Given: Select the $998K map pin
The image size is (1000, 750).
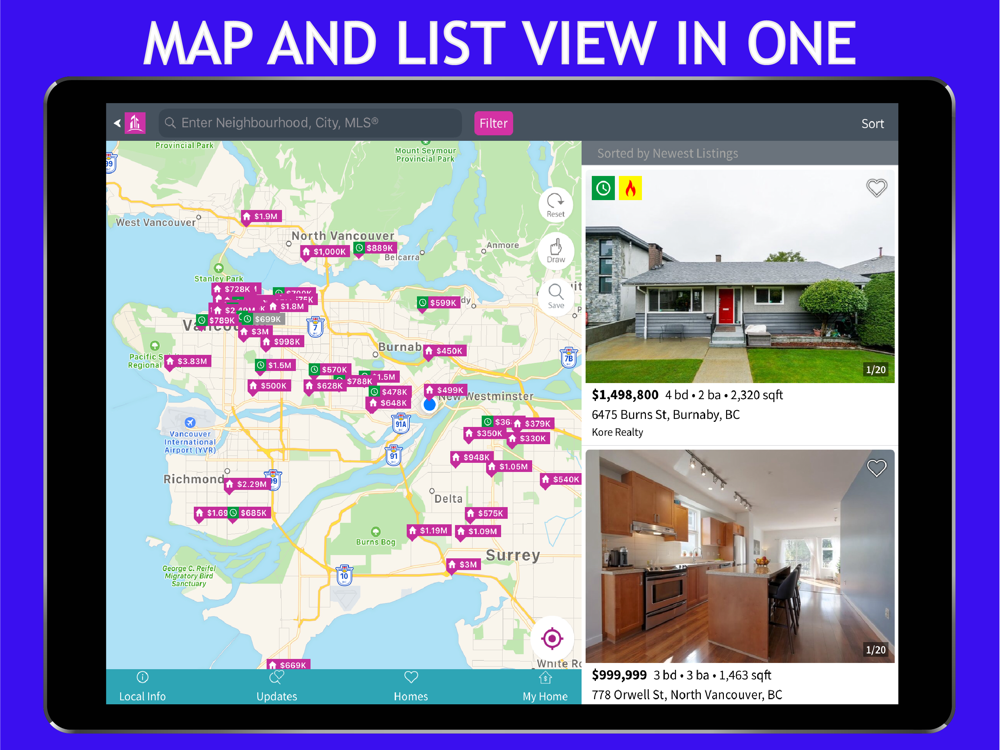Looking at the screenshot, I should (282, 342).
